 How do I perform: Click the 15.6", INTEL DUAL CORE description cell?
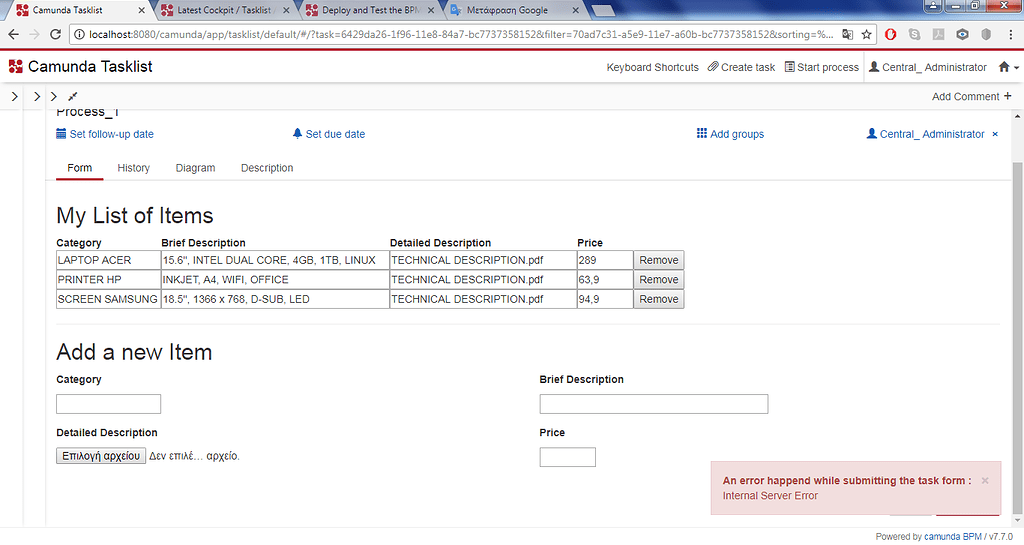[275, 260]
